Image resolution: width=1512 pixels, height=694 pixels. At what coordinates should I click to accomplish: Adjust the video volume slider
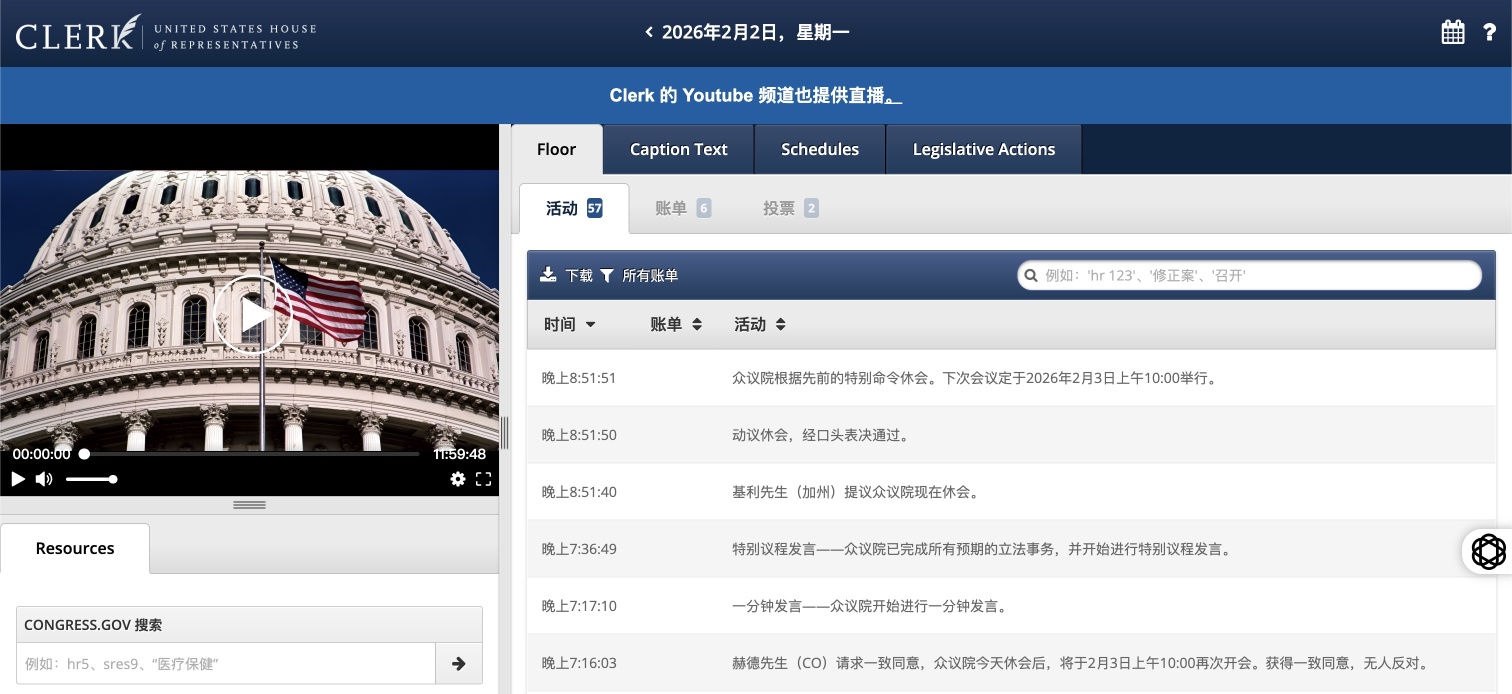(x=91, y=479)
